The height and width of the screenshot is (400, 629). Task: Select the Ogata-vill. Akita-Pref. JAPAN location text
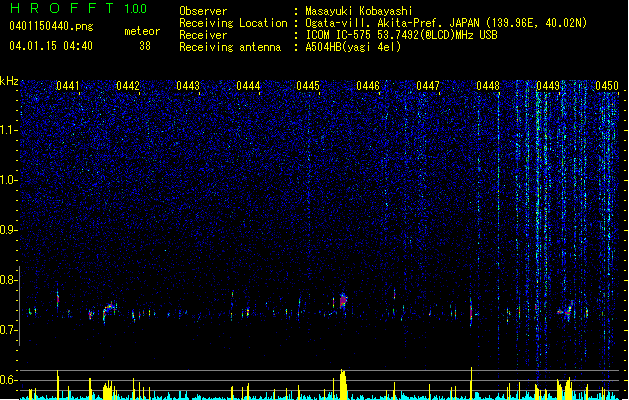pos(446,23)
